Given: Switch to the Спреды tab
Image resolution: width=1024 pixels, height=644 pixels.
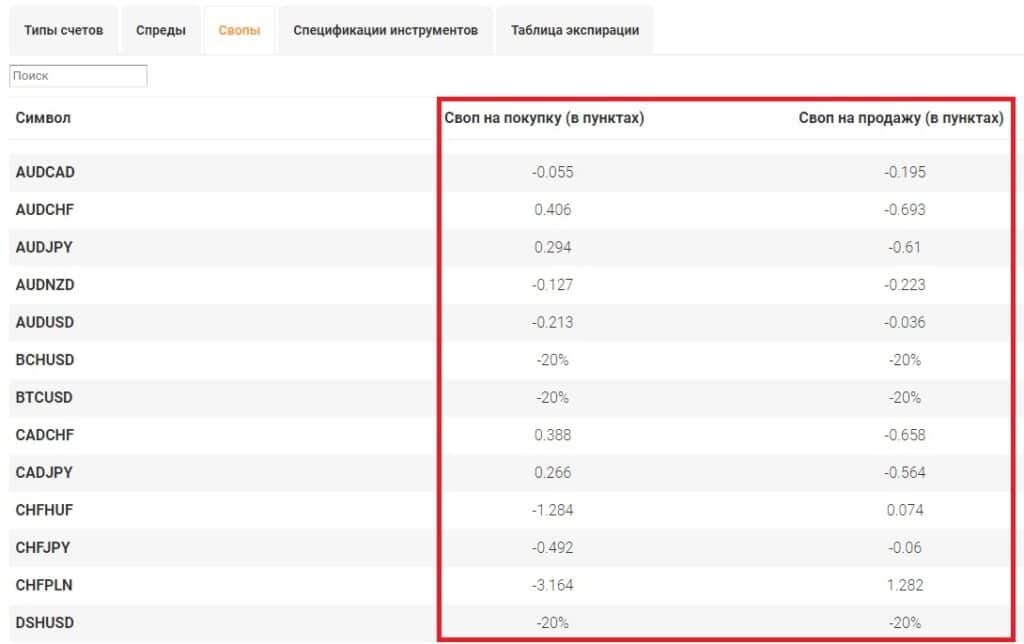Looking at the screenshot, I should (160, 30).
